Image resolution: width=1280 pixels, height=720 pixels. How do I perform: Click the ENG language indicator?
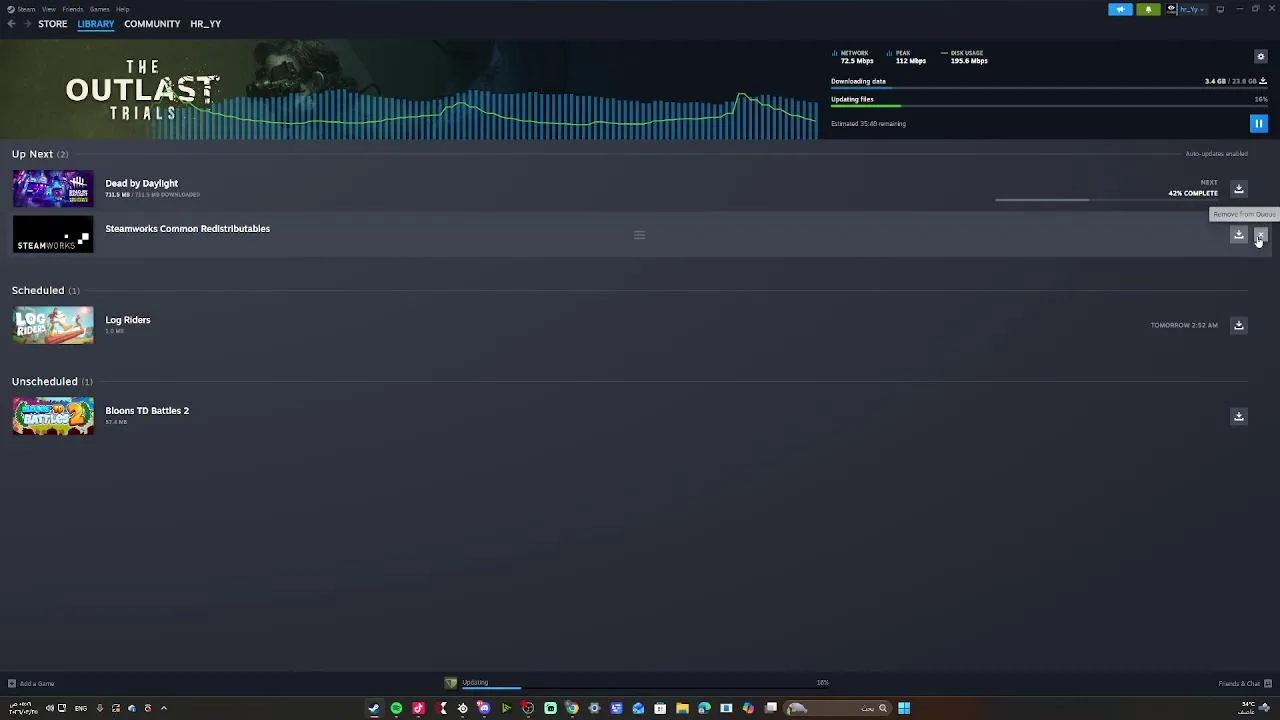pyautogui.click(x=81, y=708)
